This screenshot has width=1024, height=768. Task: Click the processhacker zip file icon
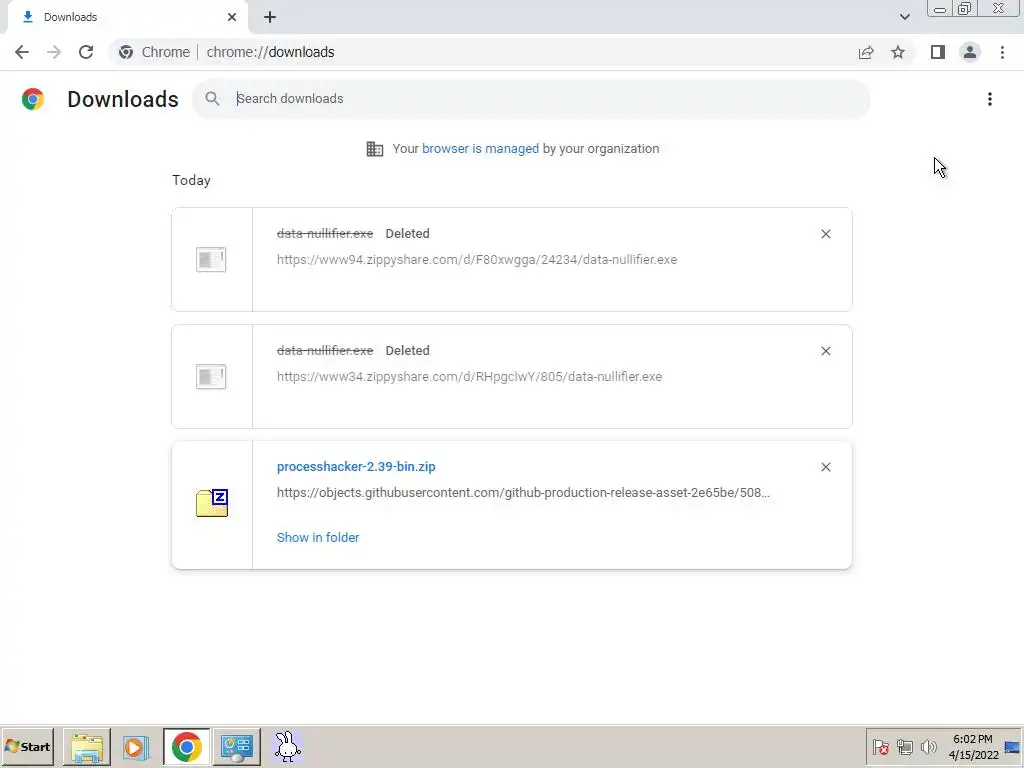[212, 503]
